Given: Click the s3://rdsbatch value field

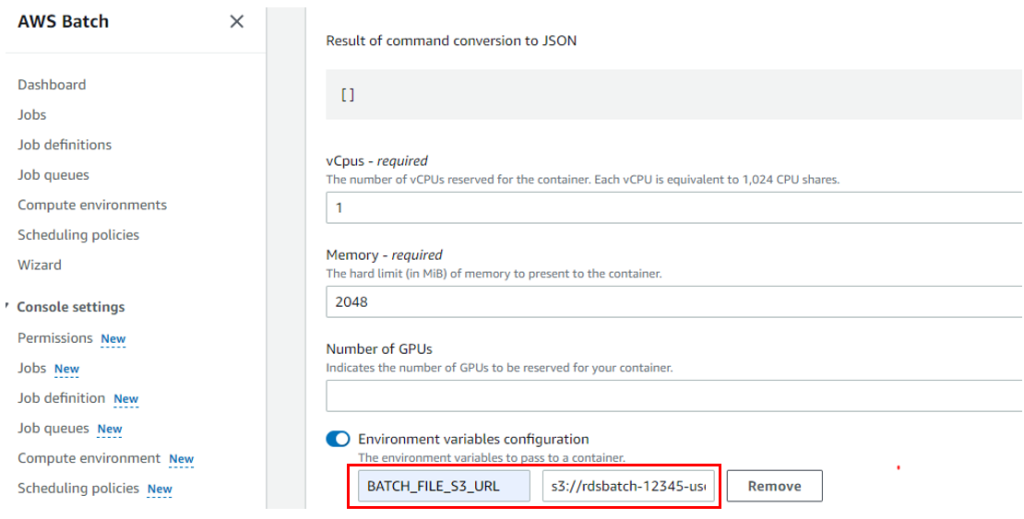Looking at the screenshot, I should [629, 487].
